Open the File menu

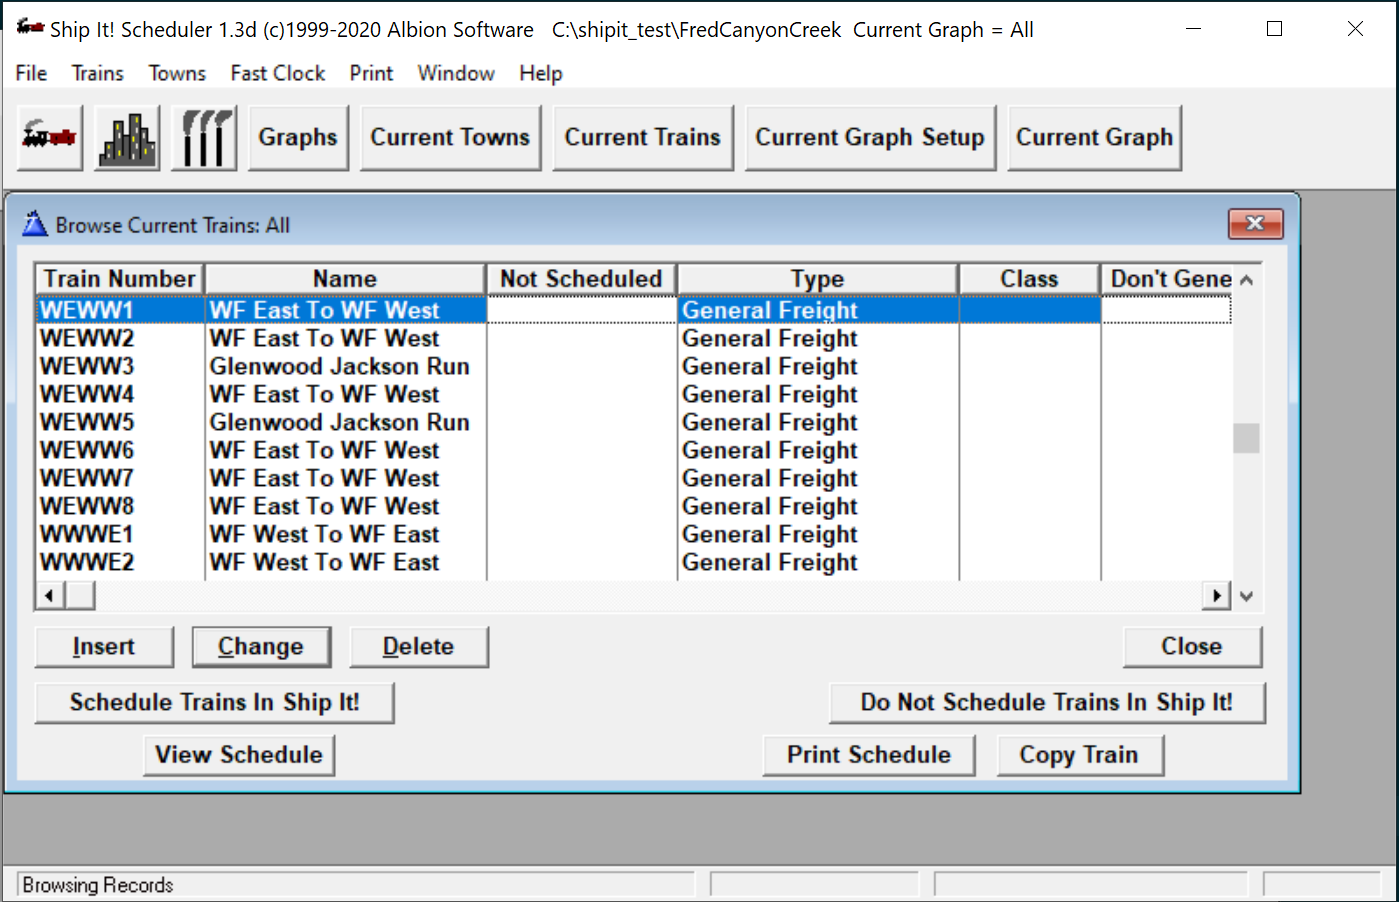point(31,73)
